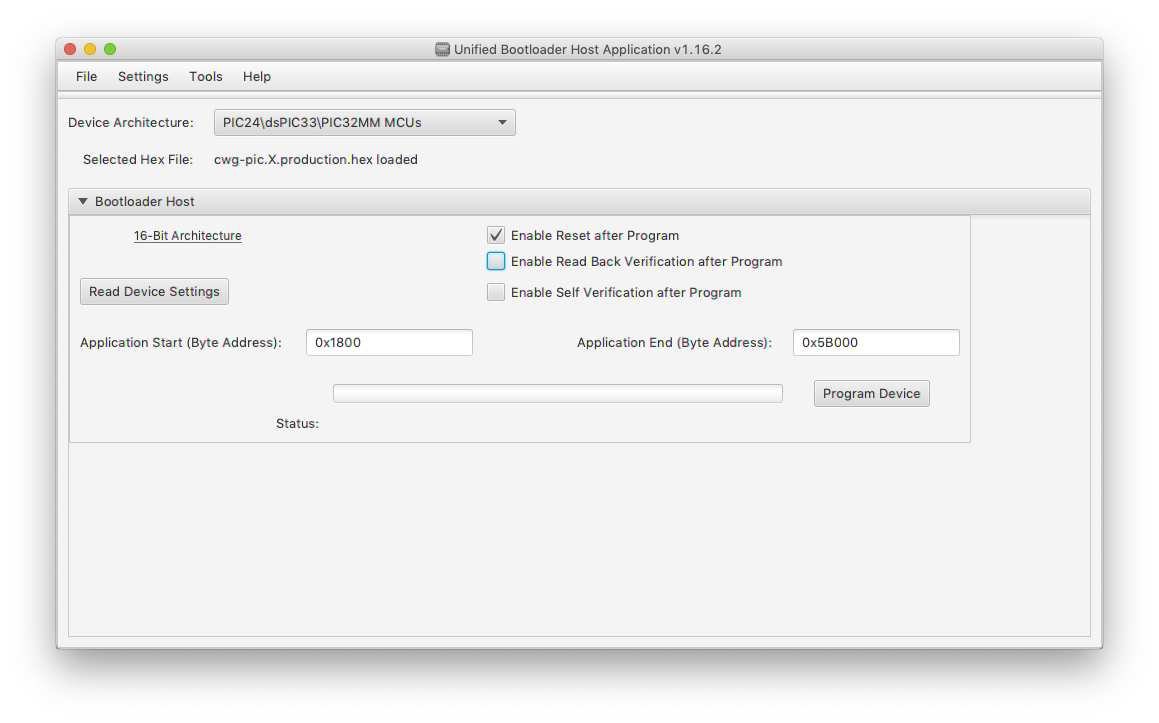Open the Device Architecture dropdown
The width and height of the screenshot is (1159, 723).
[364, 123]
